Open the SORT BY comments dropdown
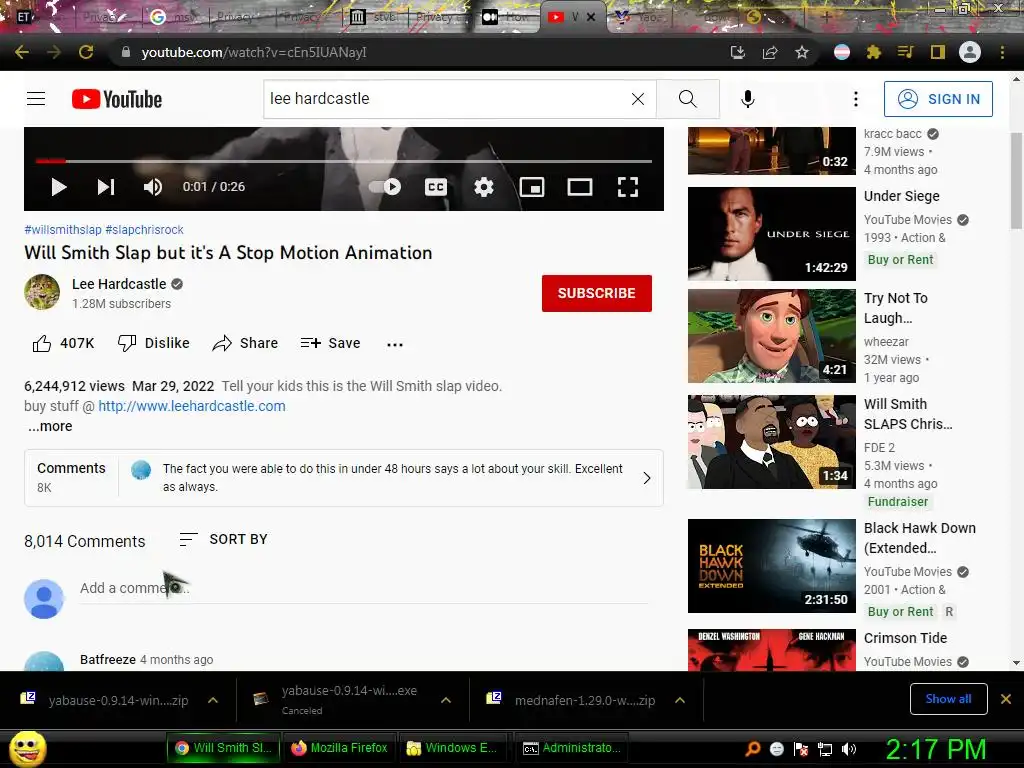 pos(223,539)
